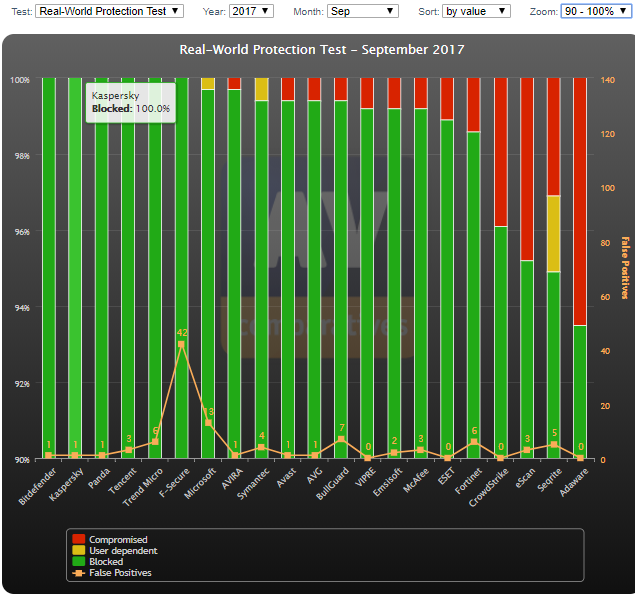Change the Zoom 90 - 100% dropdown
The height and width of the screenshot is (599, 635).
pos(596,11)
